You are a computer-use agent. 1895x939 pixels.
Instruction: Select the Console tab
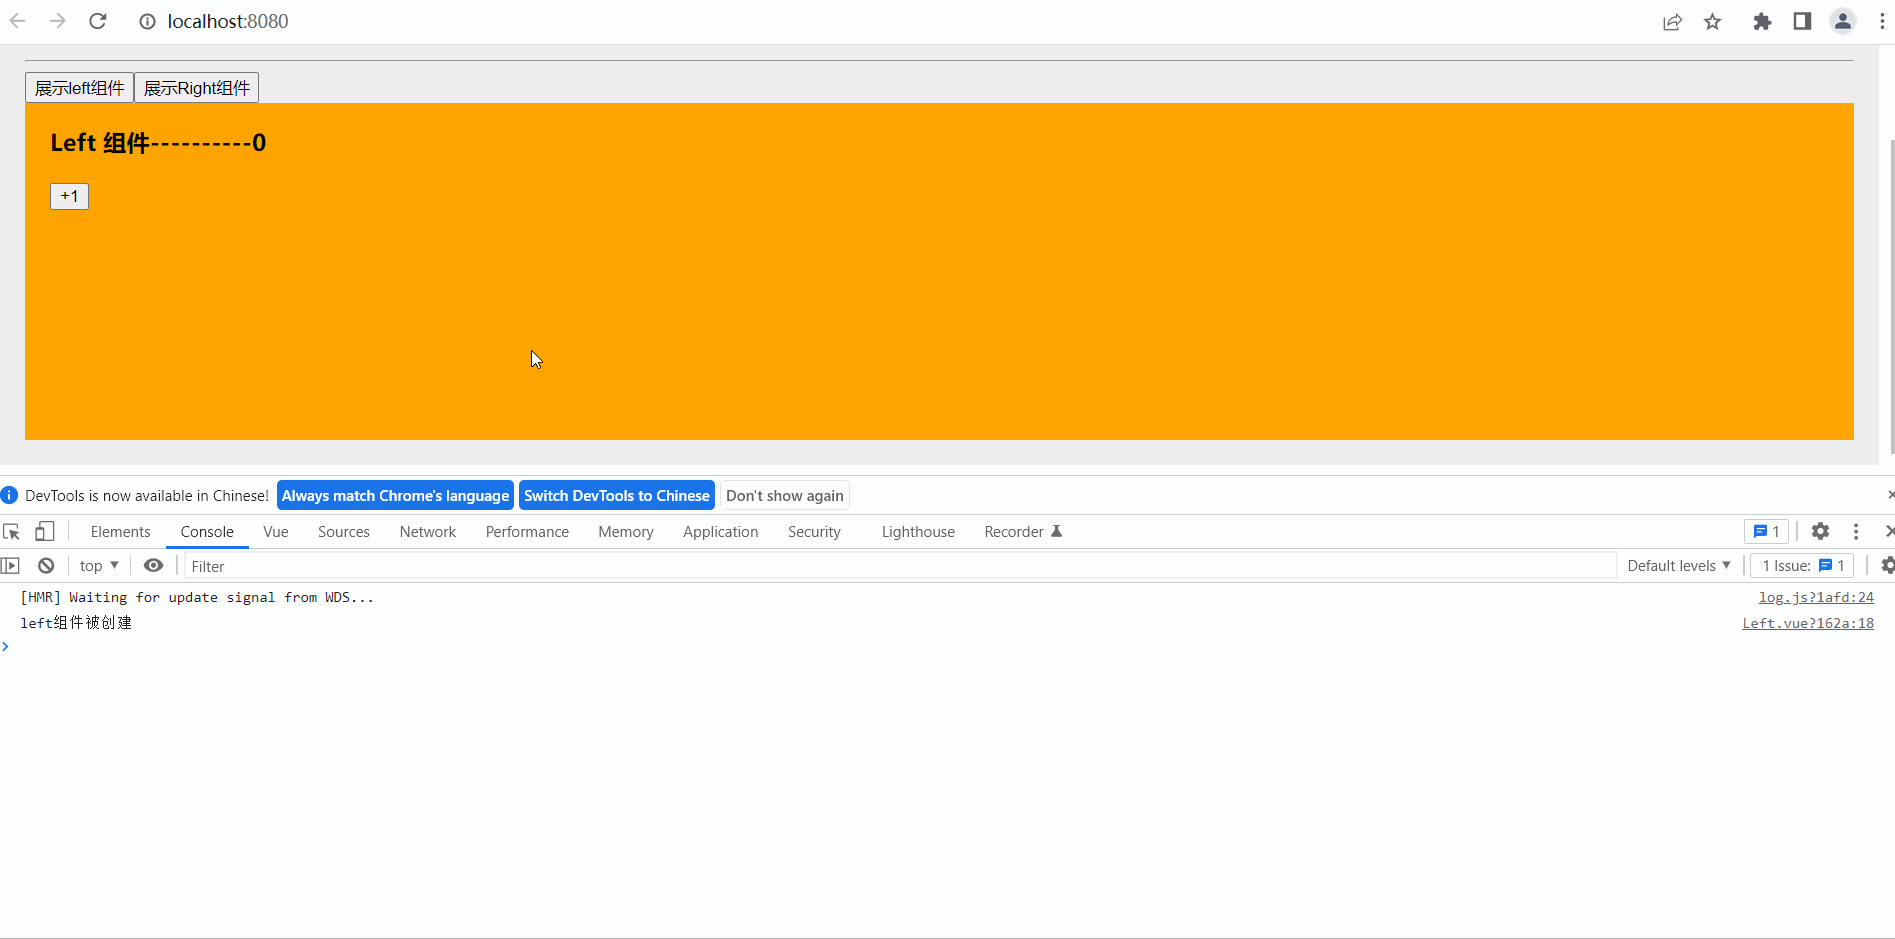(x=207, y=532)
